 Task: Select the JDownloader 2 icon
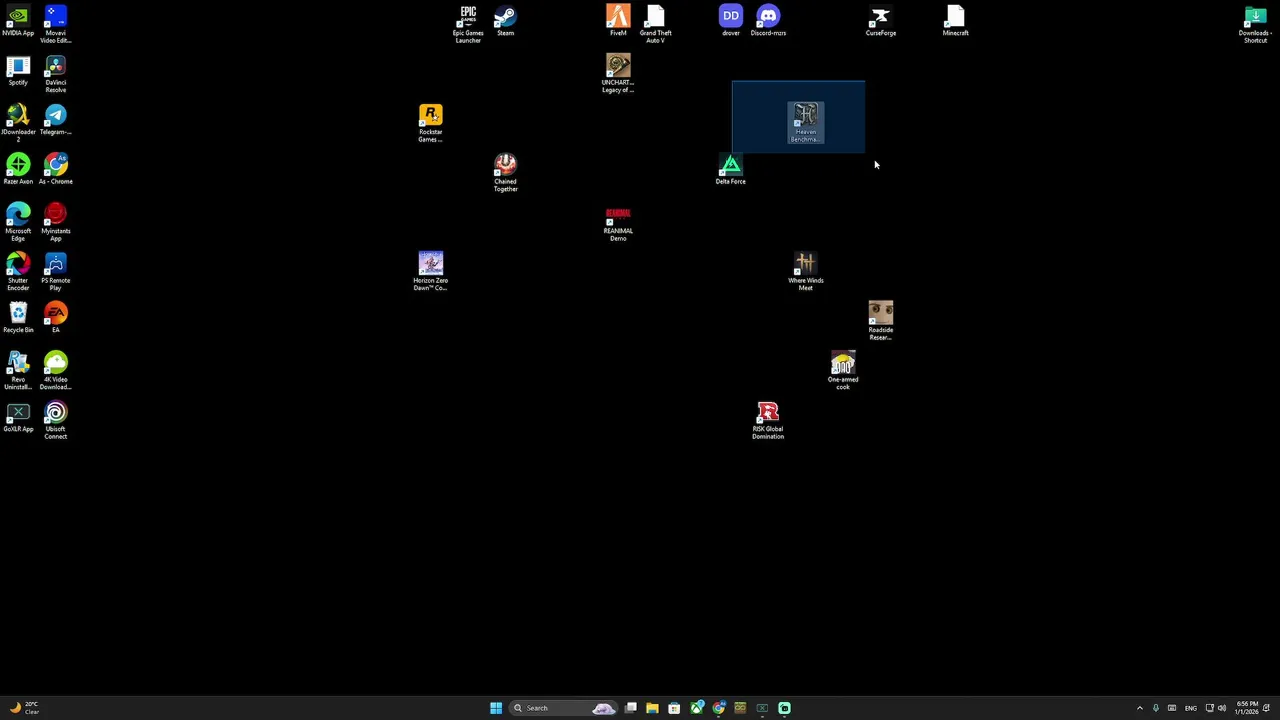click(18, 124)
